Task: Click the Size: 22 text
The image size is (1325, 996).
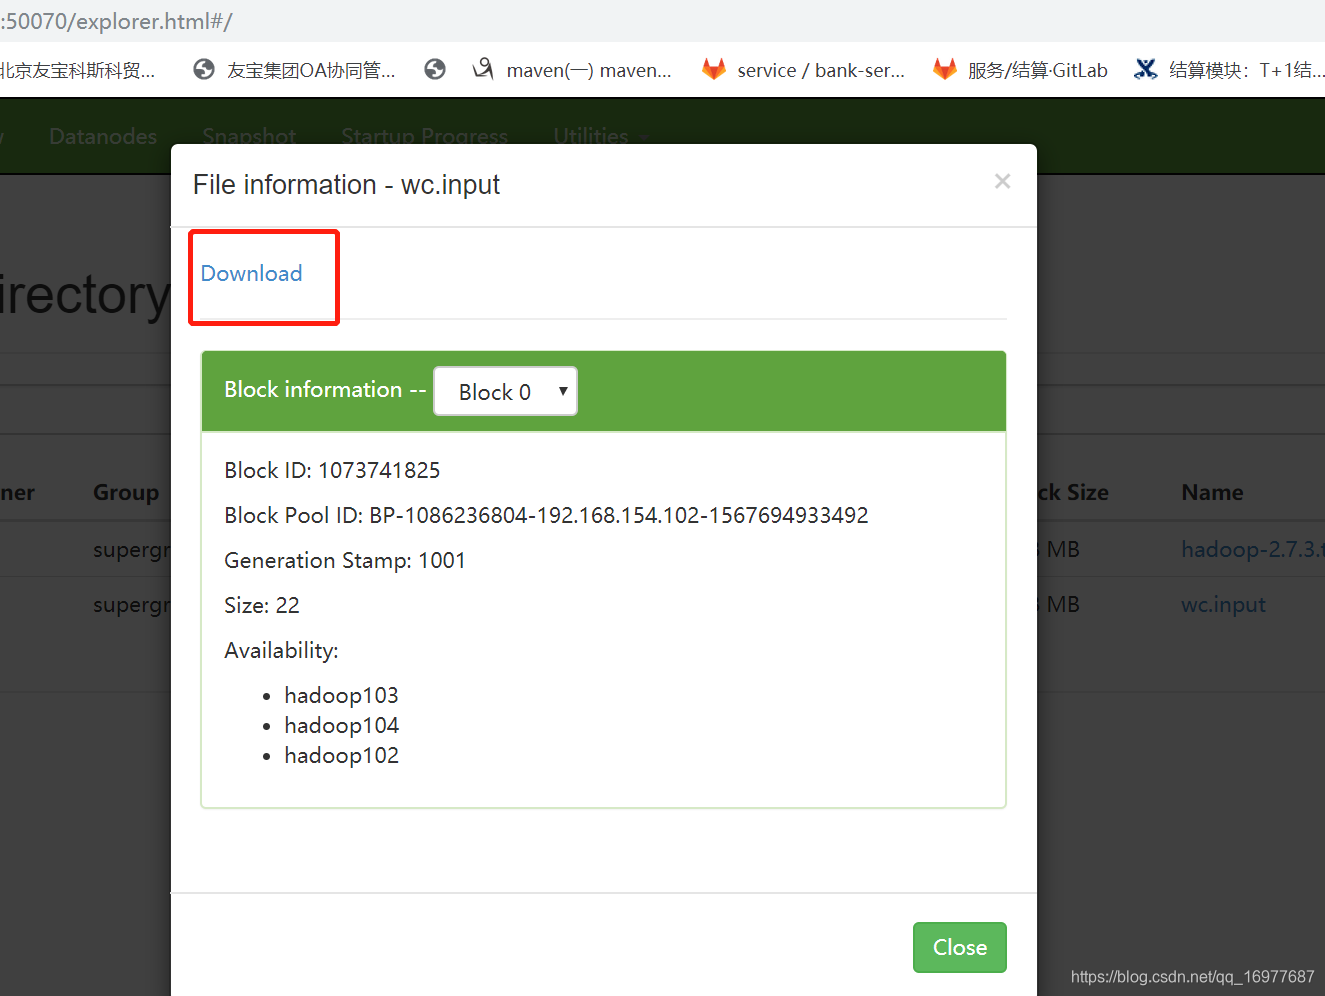Action: 262,605
